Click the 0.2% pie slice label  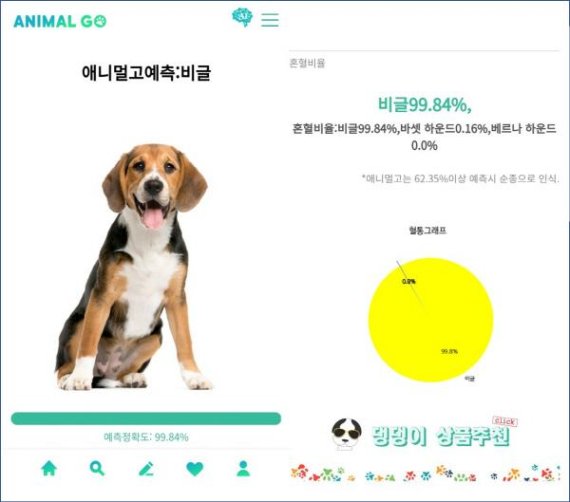point(409,281)
